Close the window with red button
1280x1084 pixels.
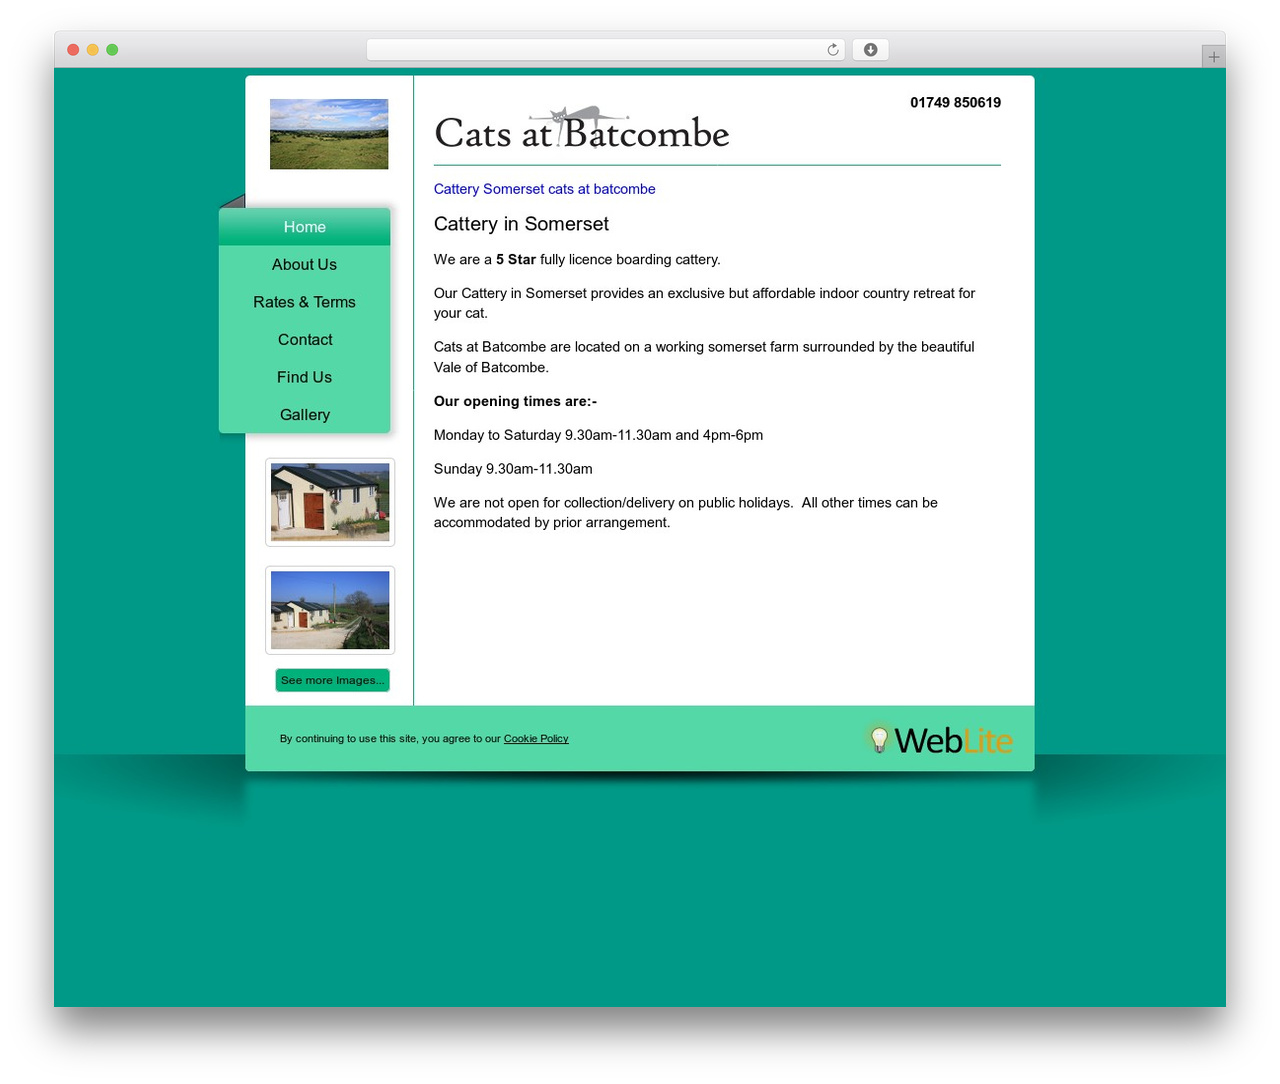[x=73, y=50]
